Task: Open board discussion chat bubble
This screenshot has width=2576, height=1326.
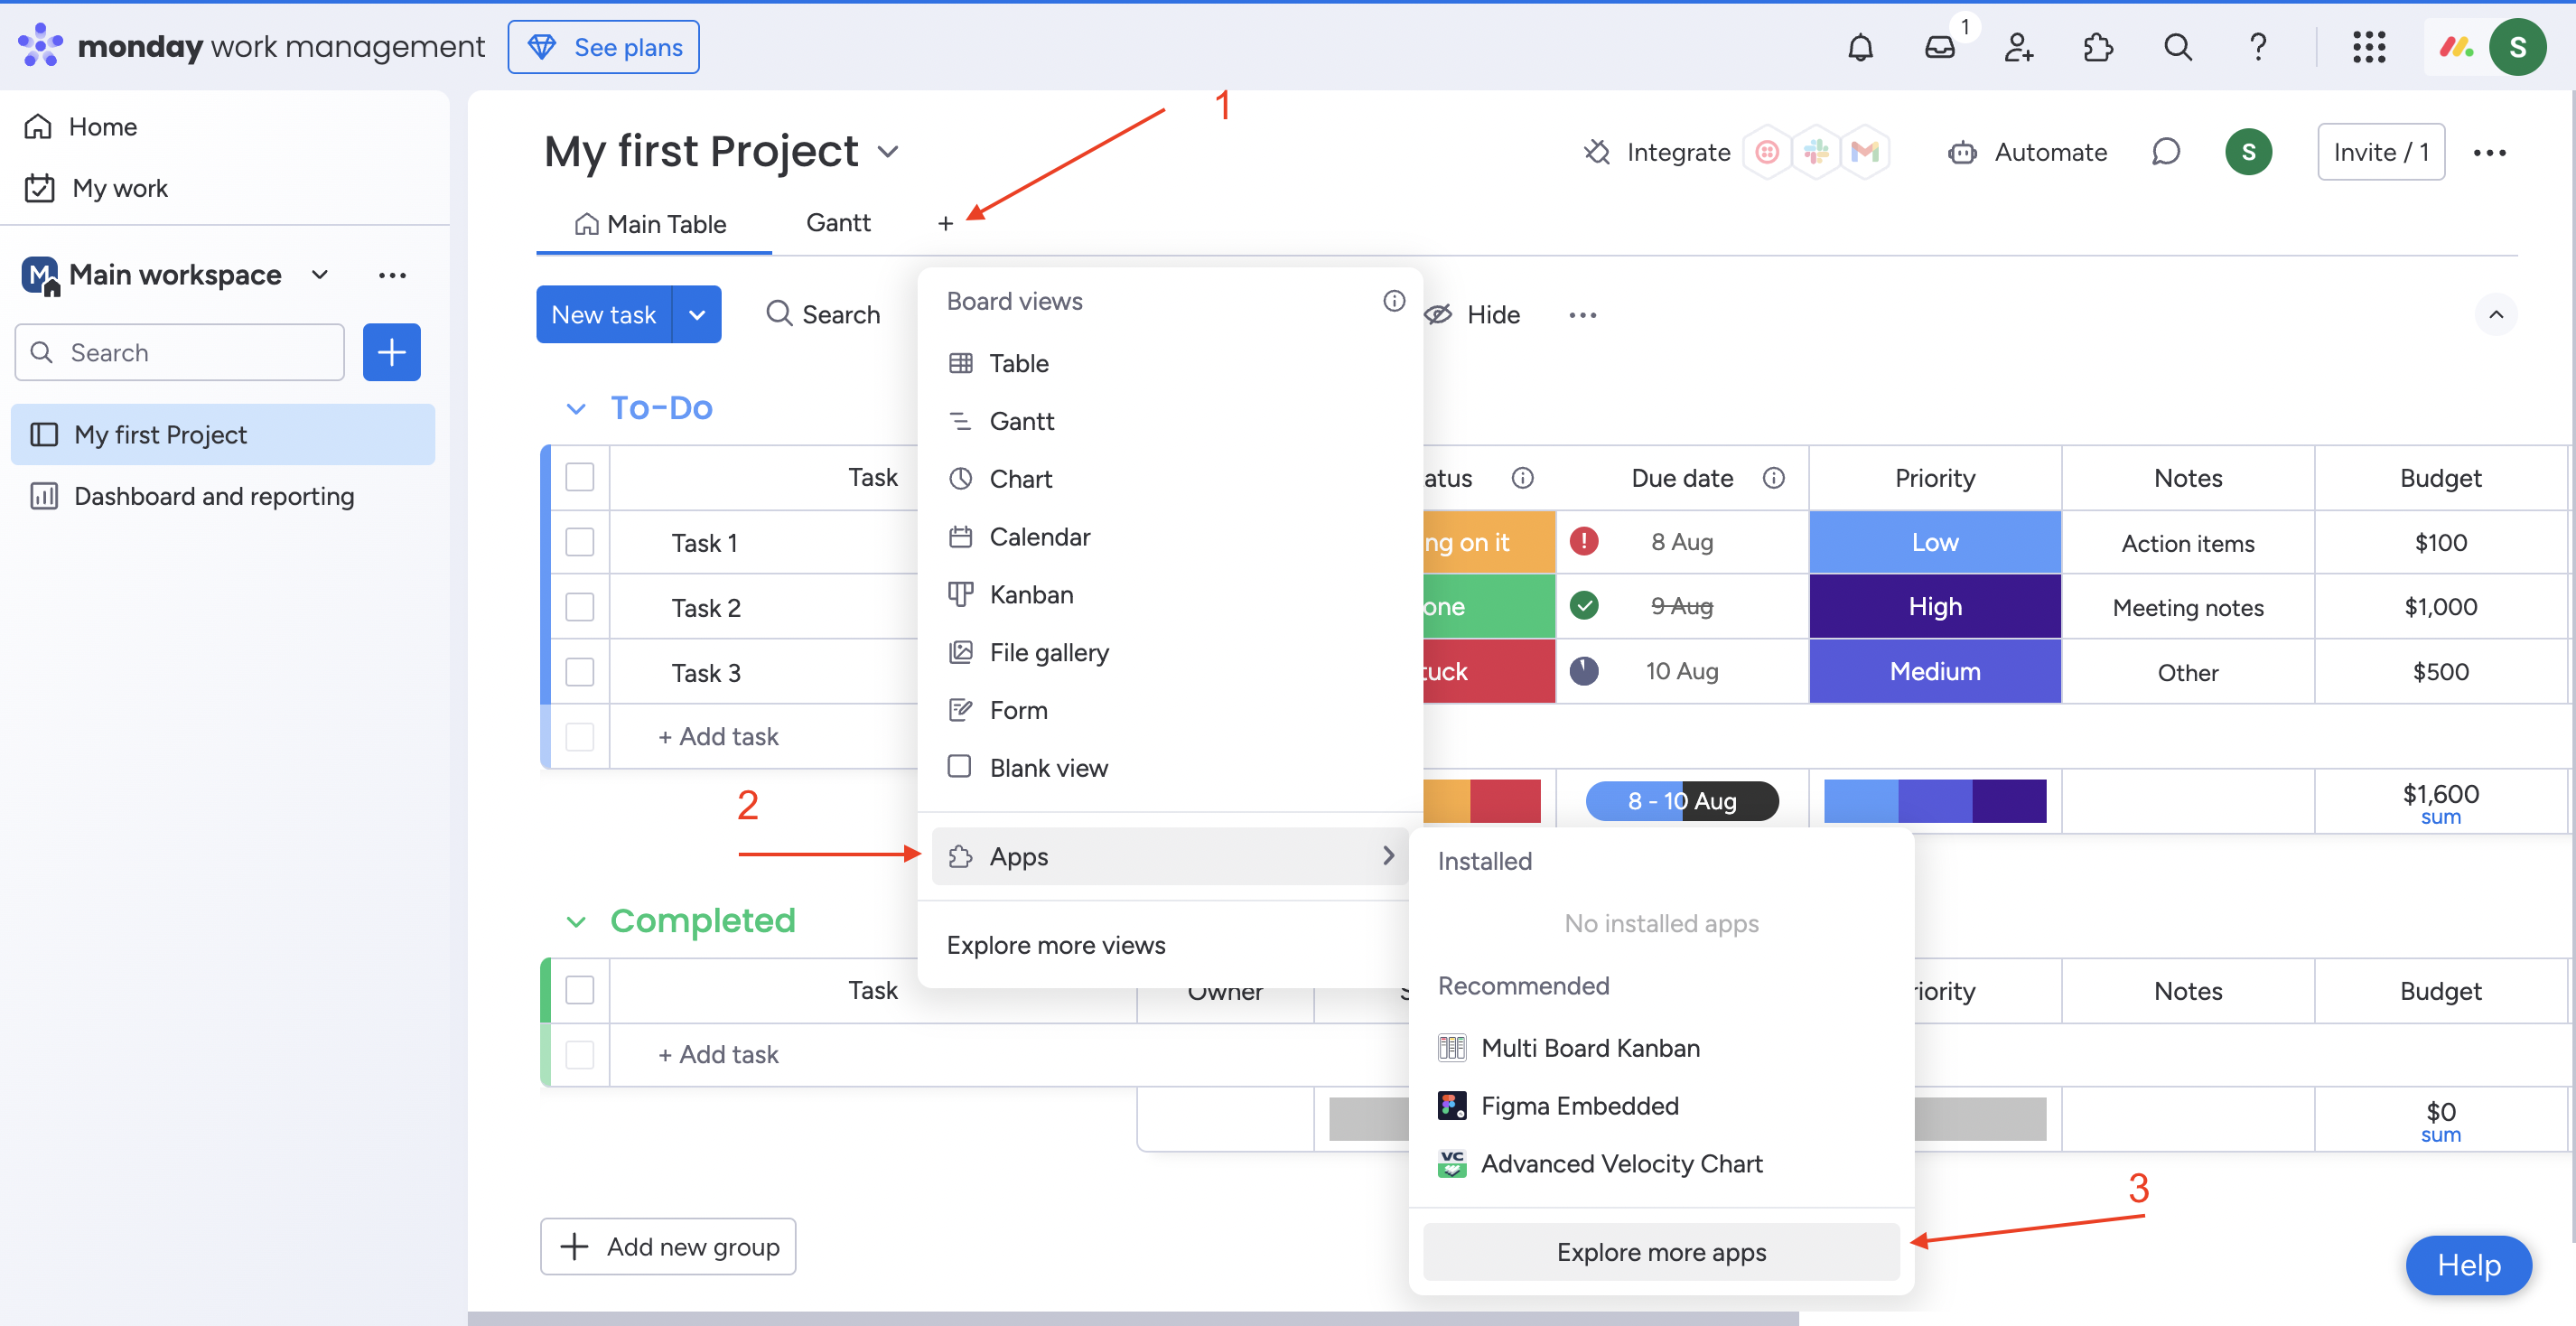Action: tap(2166, 151)
